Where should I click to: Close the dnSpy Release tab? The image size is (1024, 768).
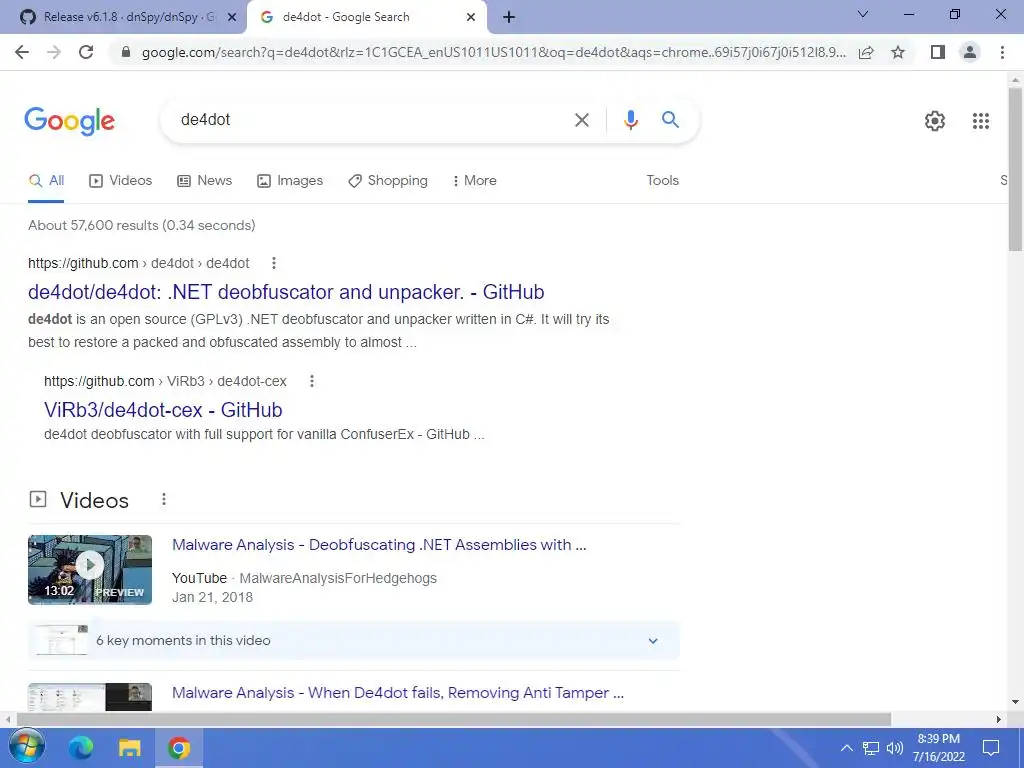tap(232, 18)
